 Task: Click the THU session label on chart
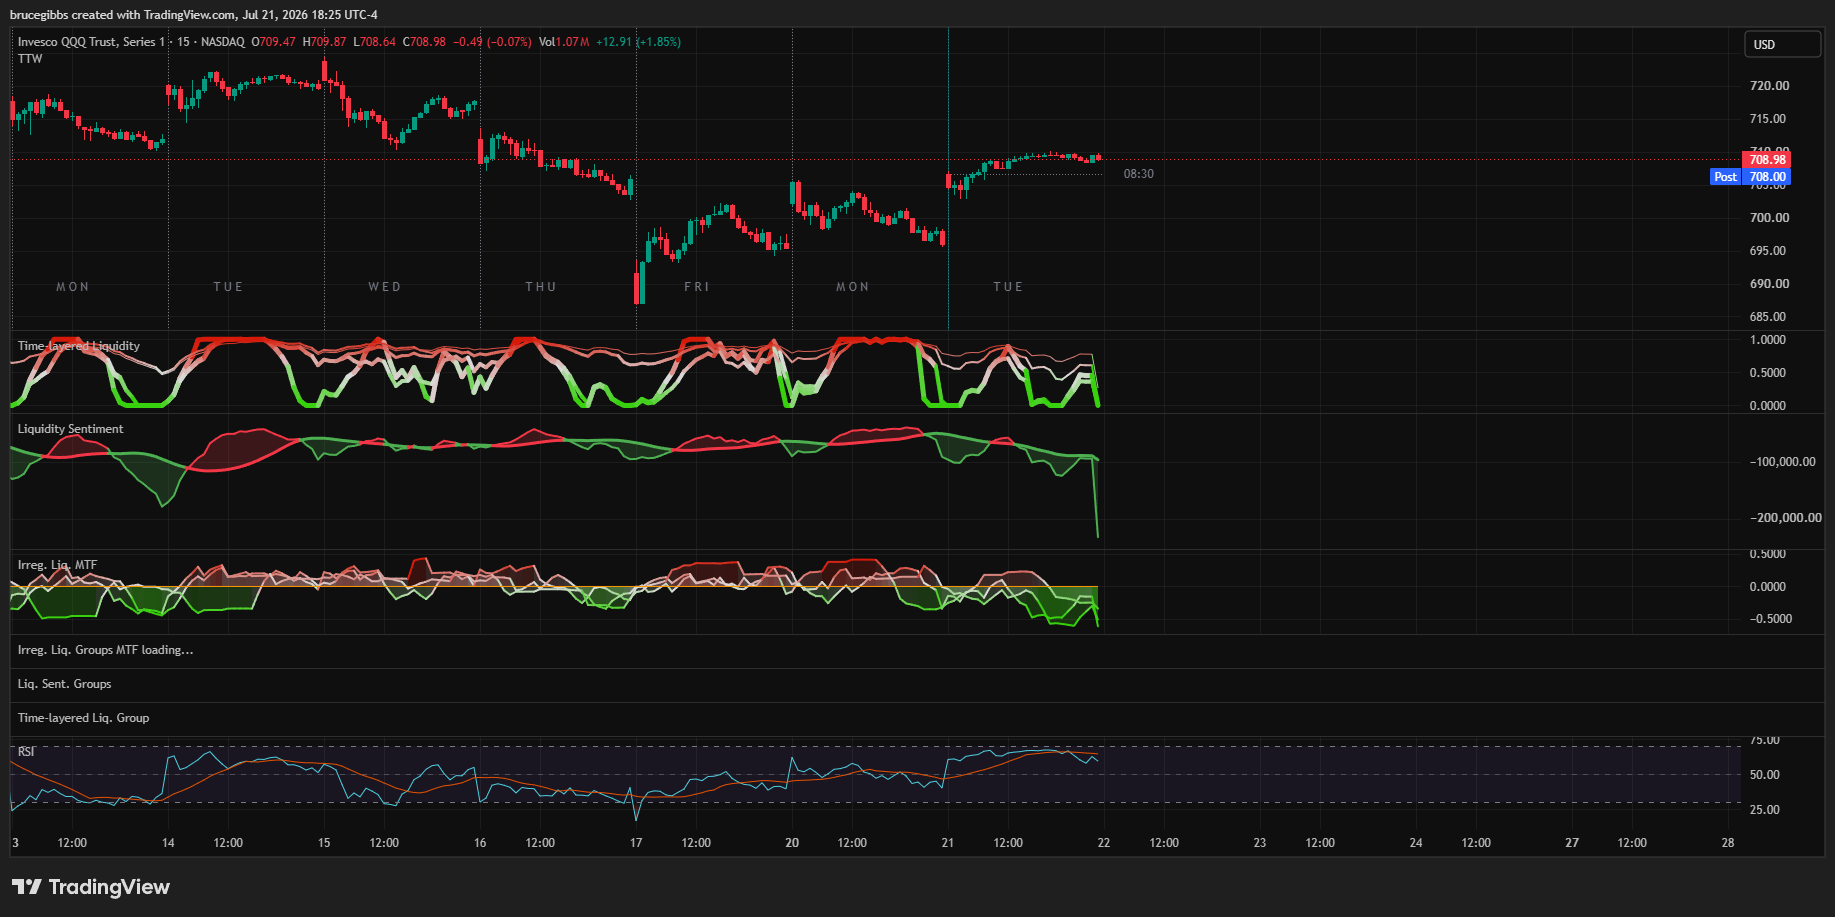[x=540, y=287]
